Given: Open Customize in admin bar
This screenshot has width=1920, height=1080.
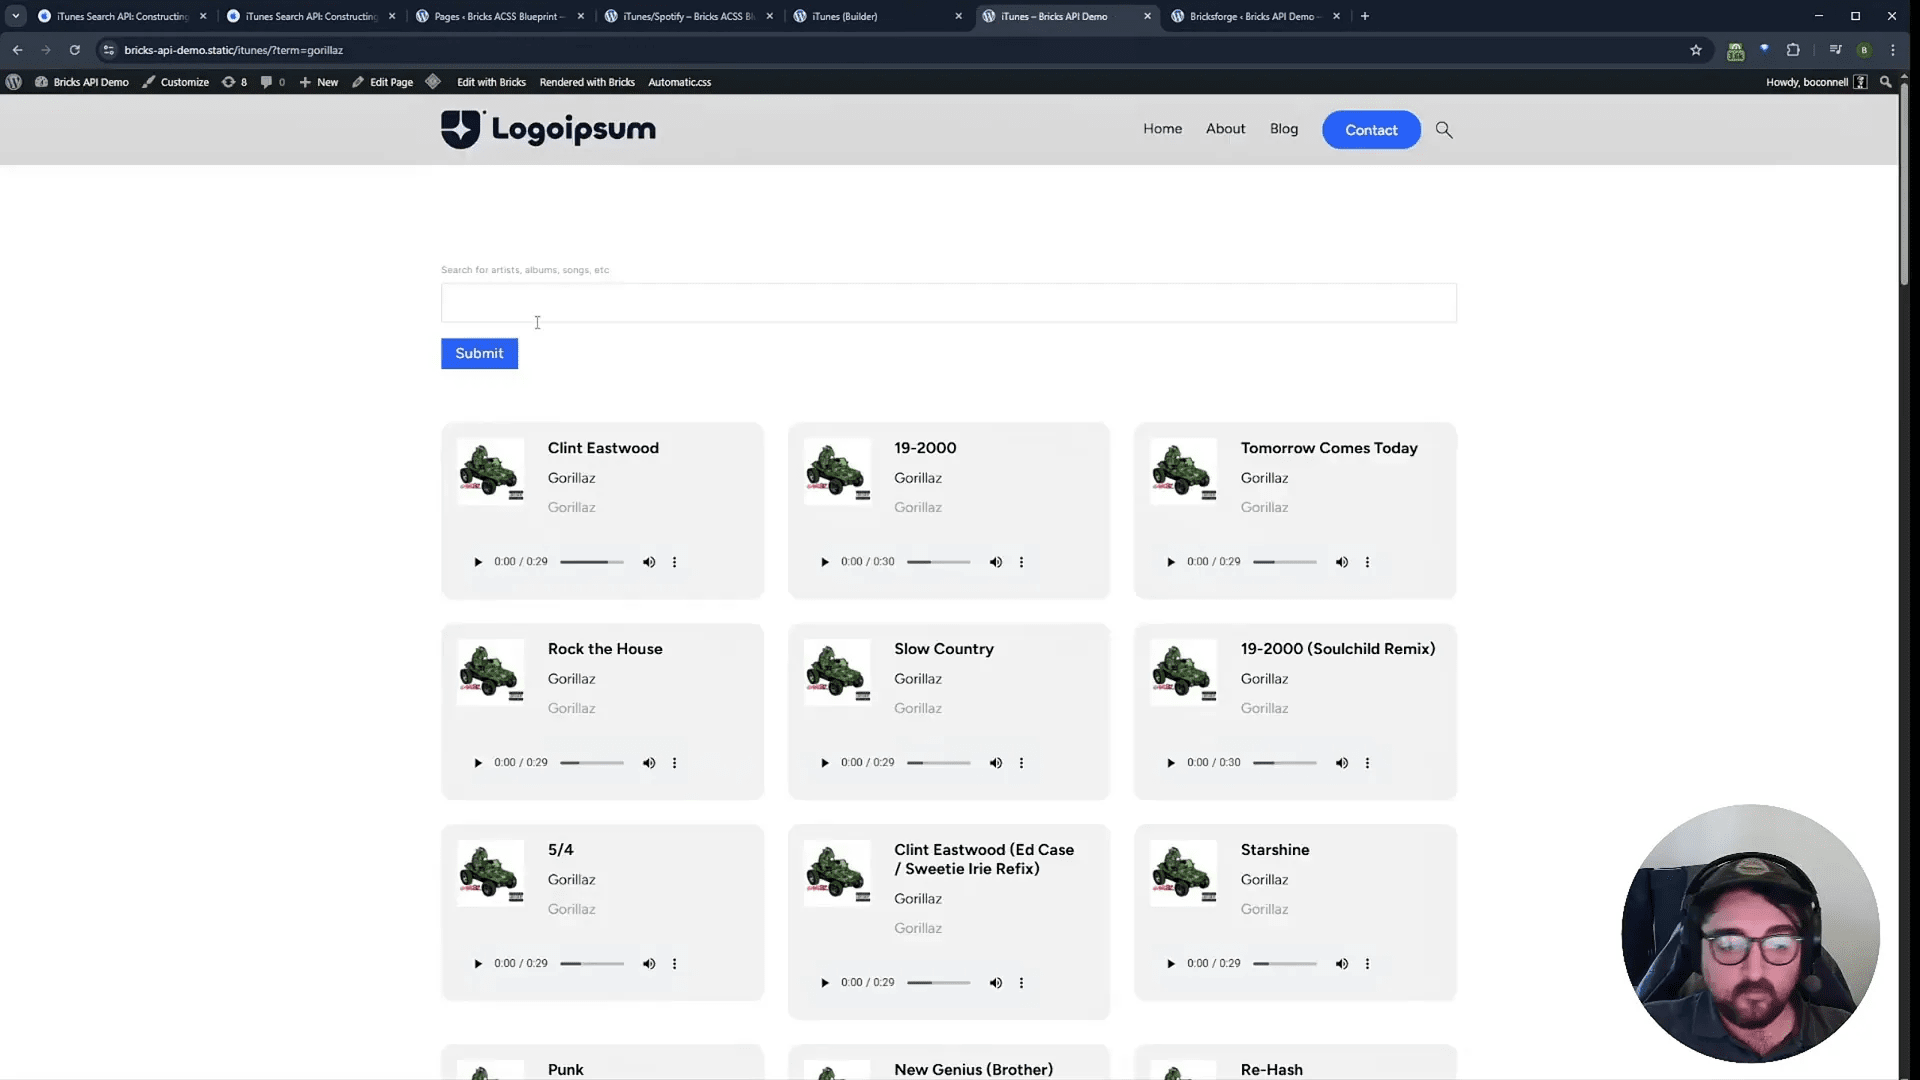Looking at the screenshot, I should [x=176, y=82].
